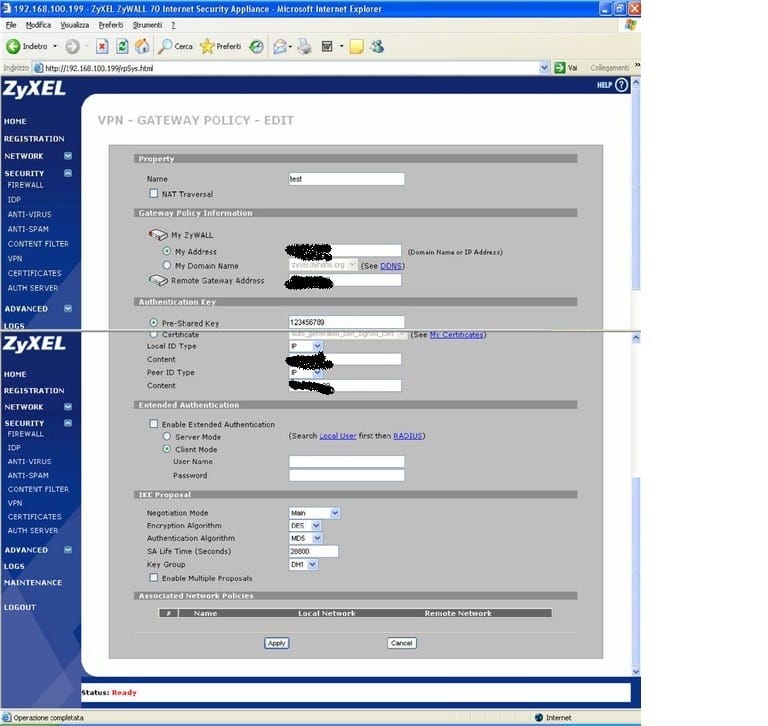Follow the RADIUS link
The height and width of the screenshot is (726, 768).
pos(408,436)
